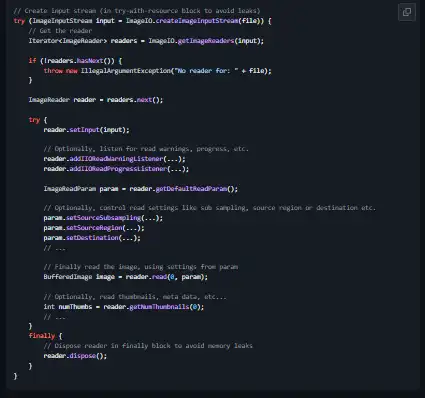
Task: Click comment about read warnings, progress
Action: [146, 149]
